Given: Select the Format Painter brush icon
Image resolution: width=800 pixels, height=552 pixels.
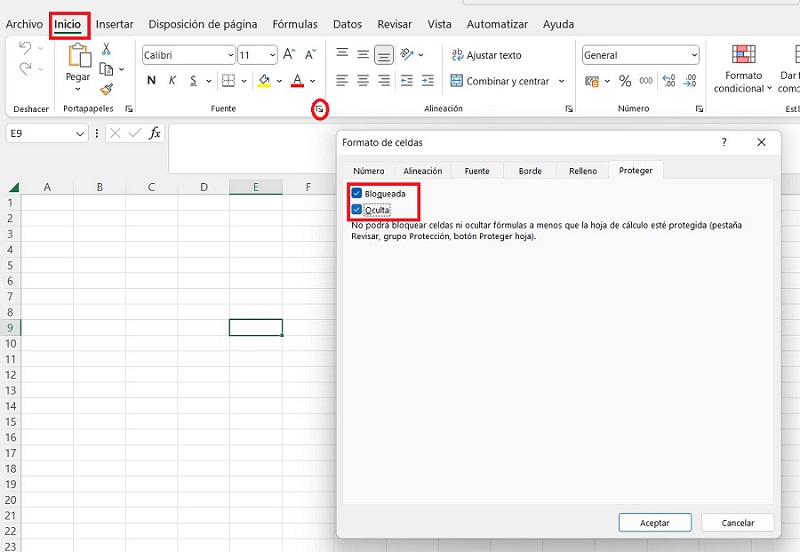Looking at the screenshot, I should 106,89.
